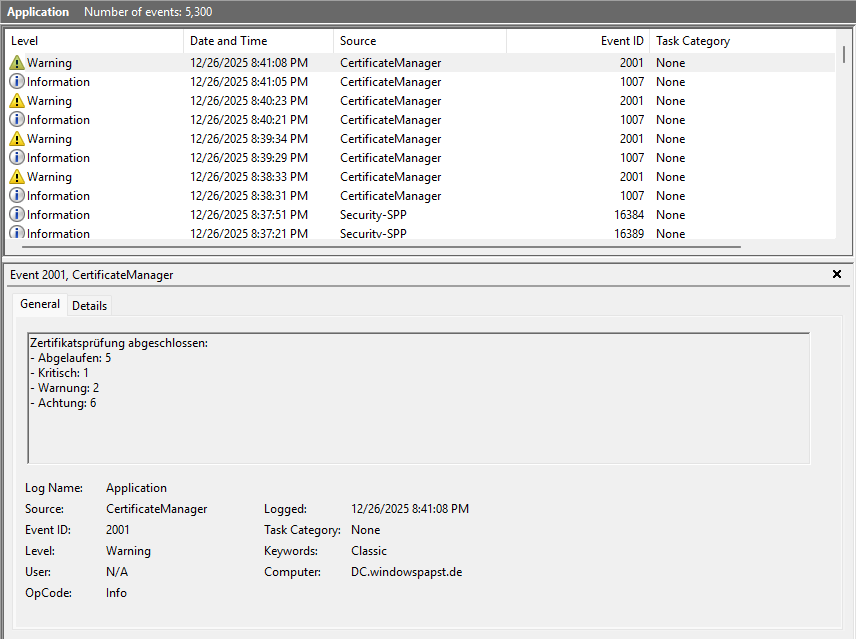The height and width of the screenshot is (639, 856).
Task: Select the Security-SPP event with ID 16384
Action: 300,214
